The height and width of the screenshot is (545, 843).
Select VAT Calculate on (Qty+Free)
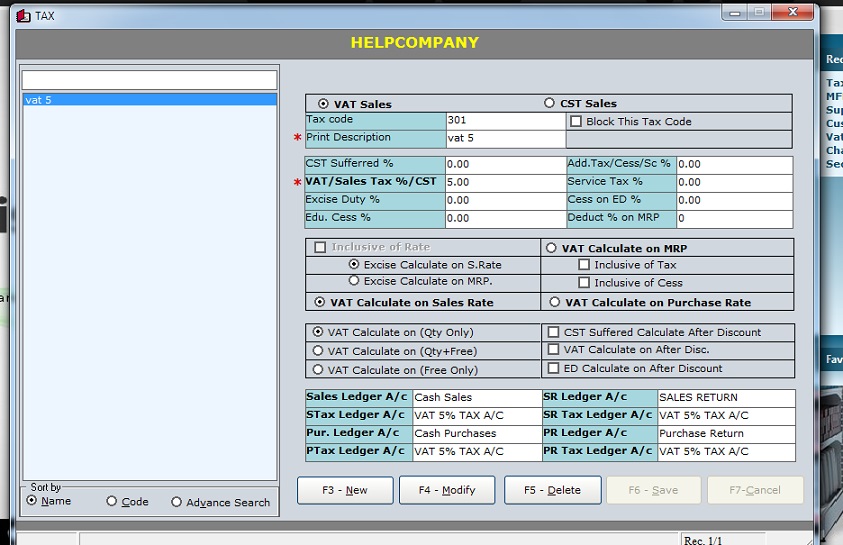click(318, 351)
